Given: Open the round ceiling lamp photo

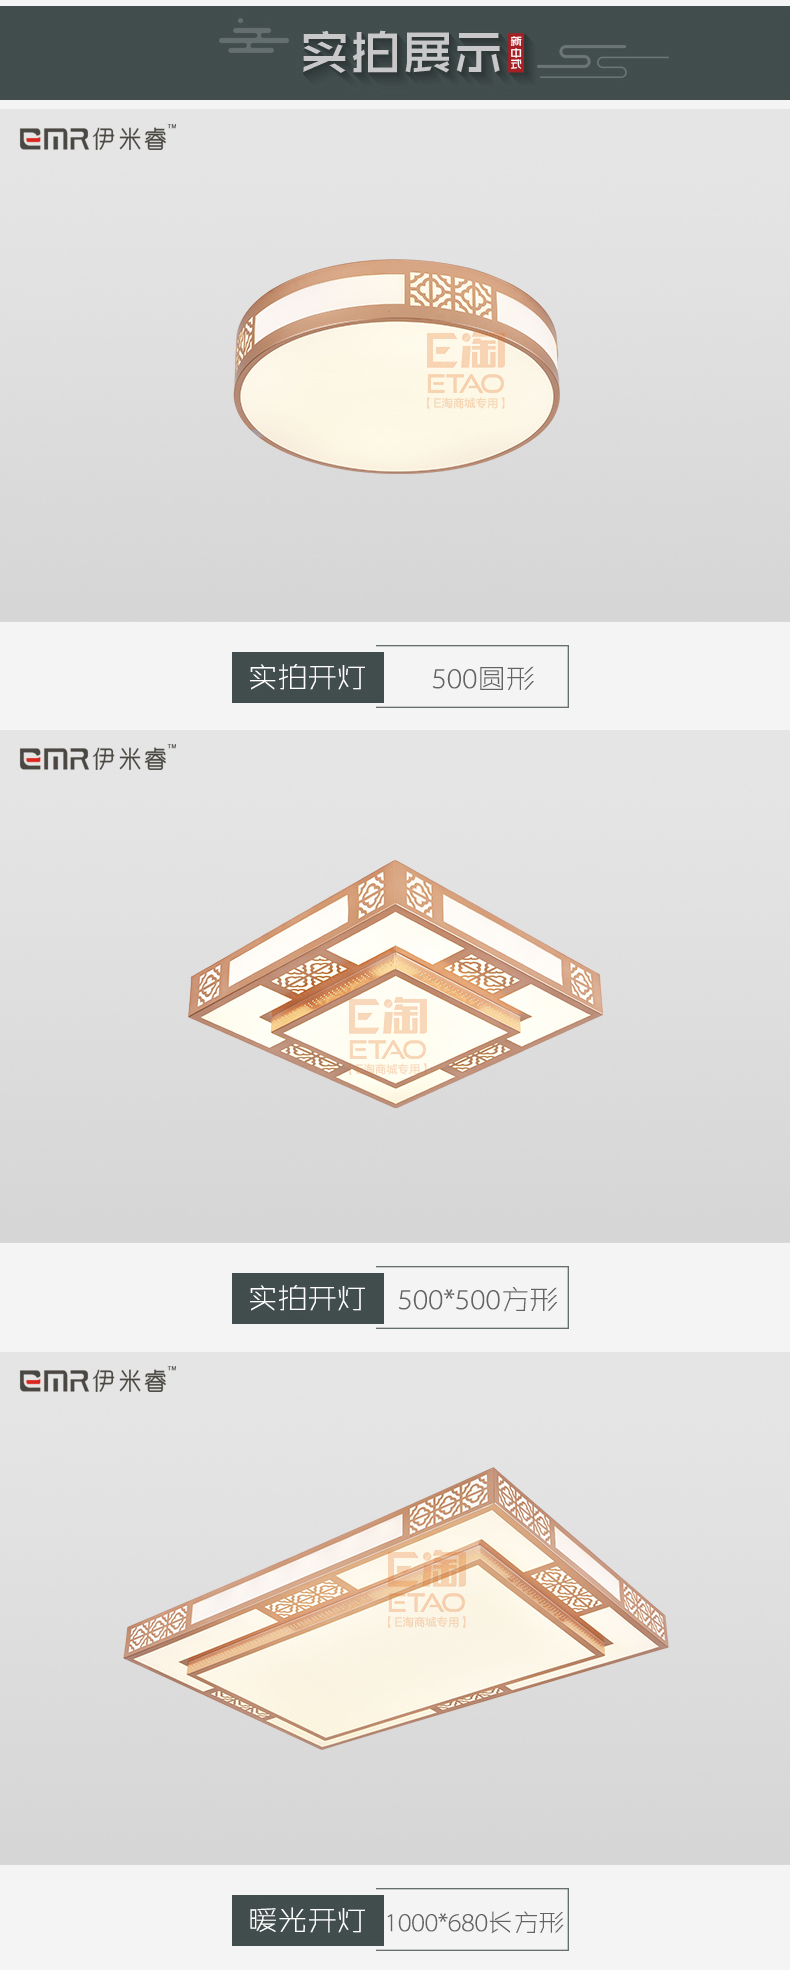Looking at the screenshot, I should point(397,366).
